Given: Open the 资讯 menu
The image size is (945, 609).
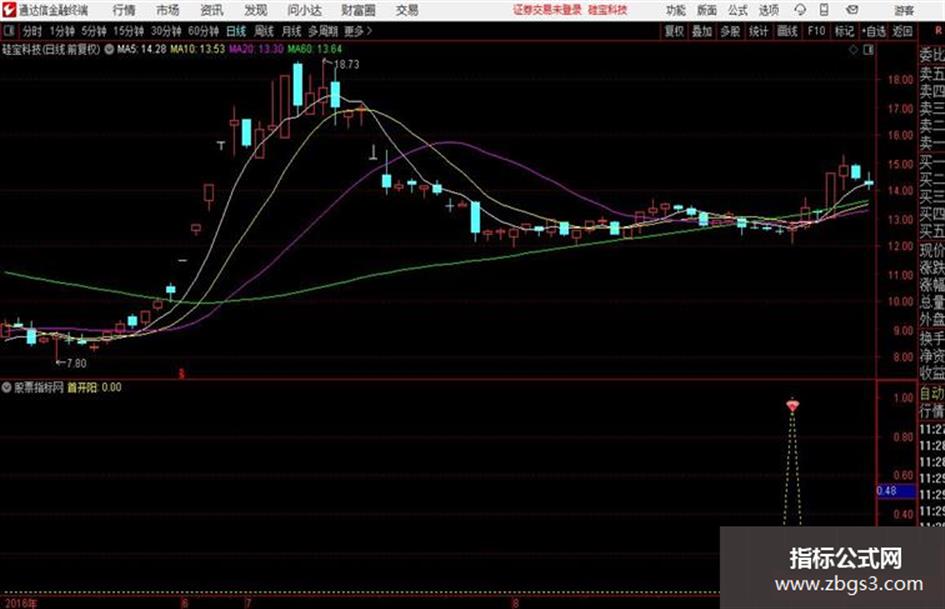Looking at the screenshot, I should (x=212, y=10).
